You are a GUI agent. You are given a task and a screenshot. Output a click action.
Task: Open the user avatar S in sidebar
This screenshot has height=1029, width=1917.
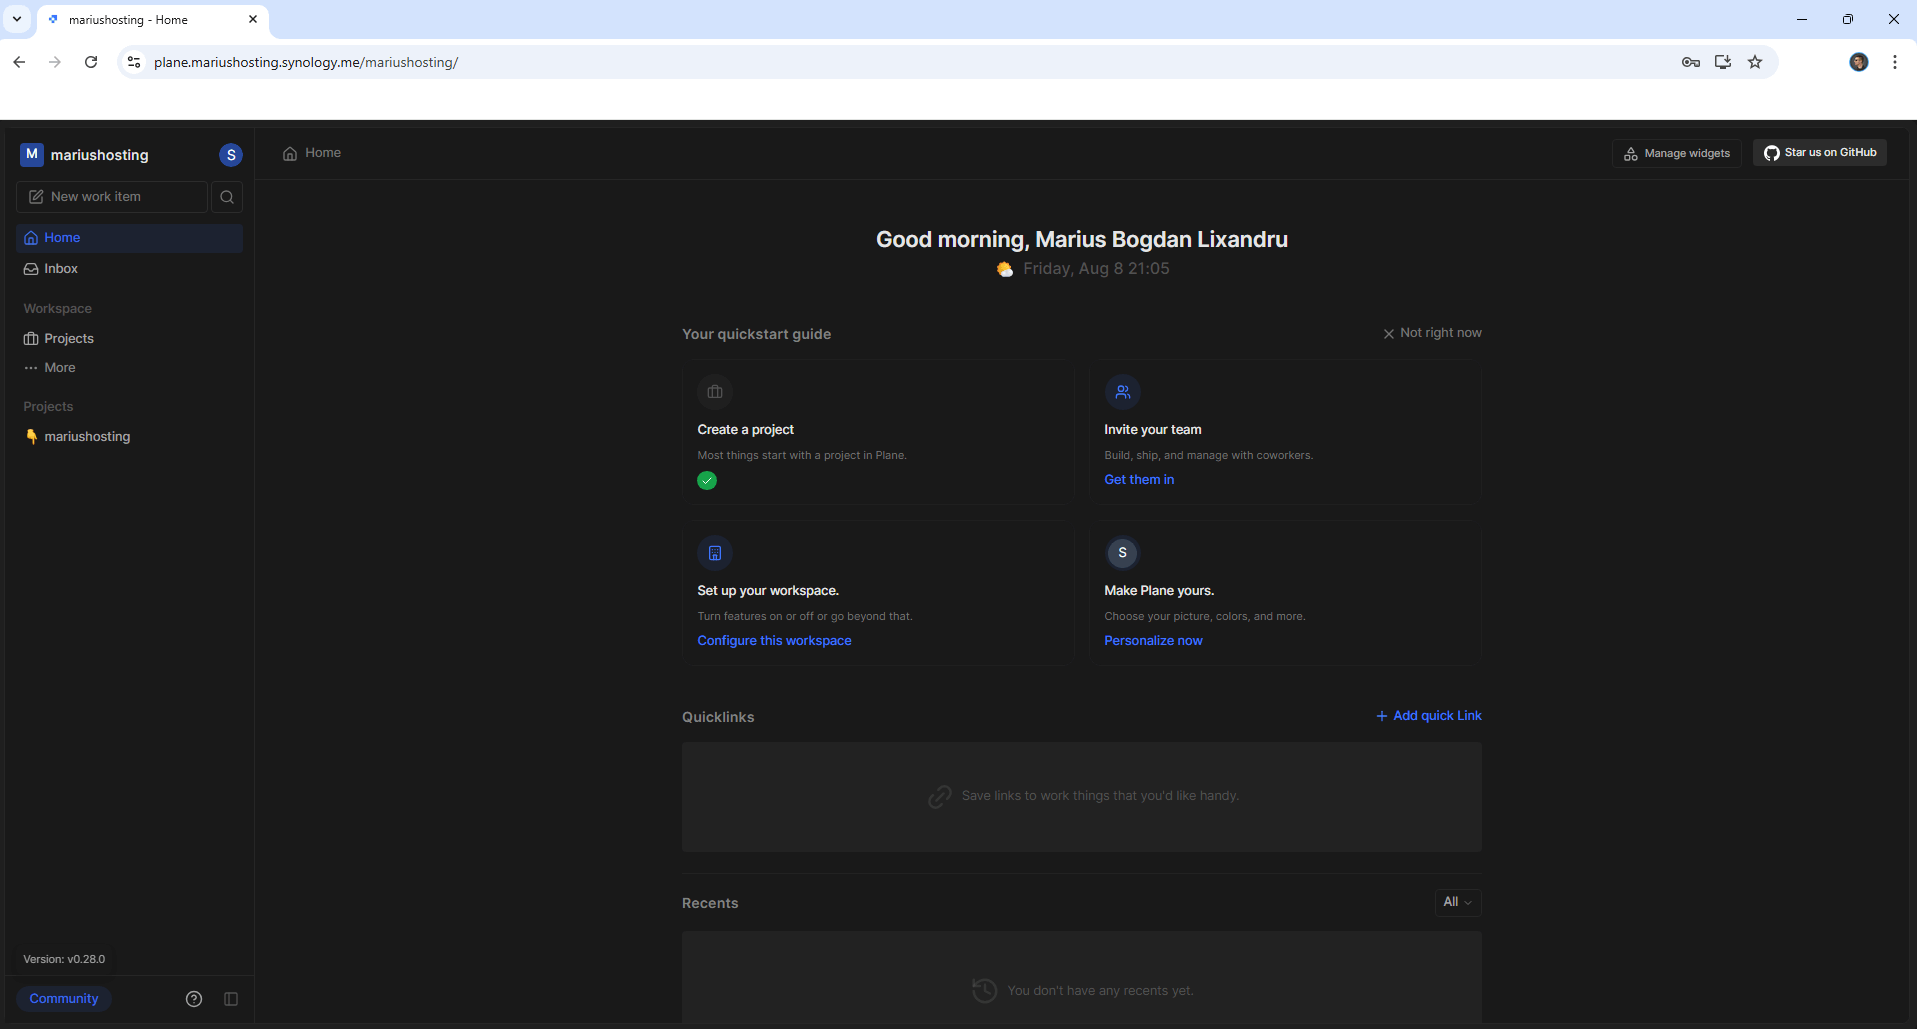pos(231,155)
